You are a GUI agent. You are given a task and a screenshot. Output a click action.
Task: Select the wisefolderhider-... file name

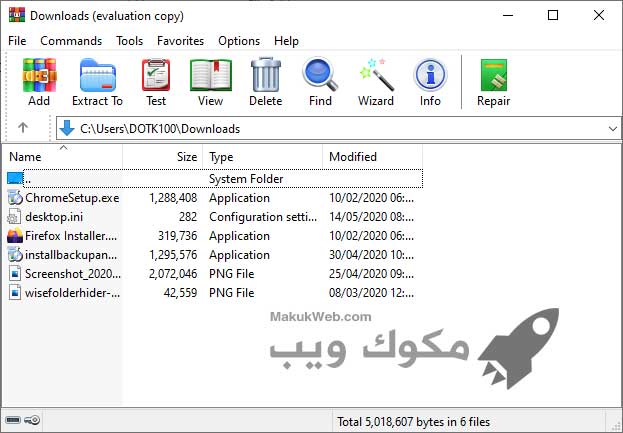click(72, 293)
